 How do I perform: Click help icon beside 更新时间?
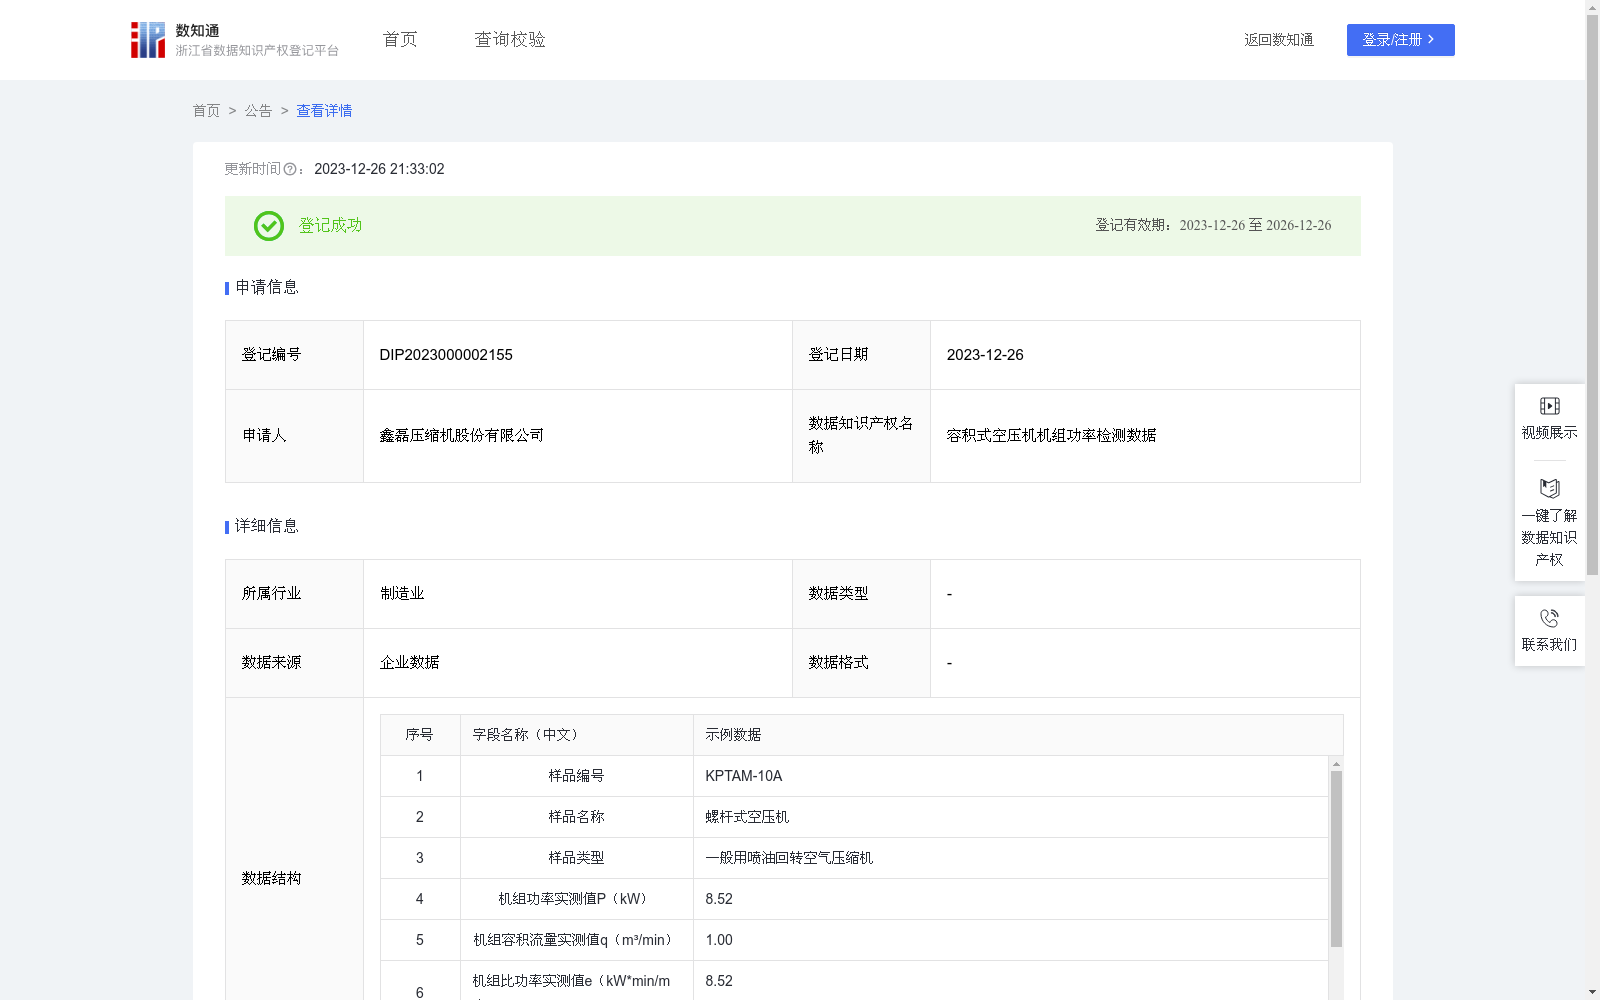coord(290,170)
